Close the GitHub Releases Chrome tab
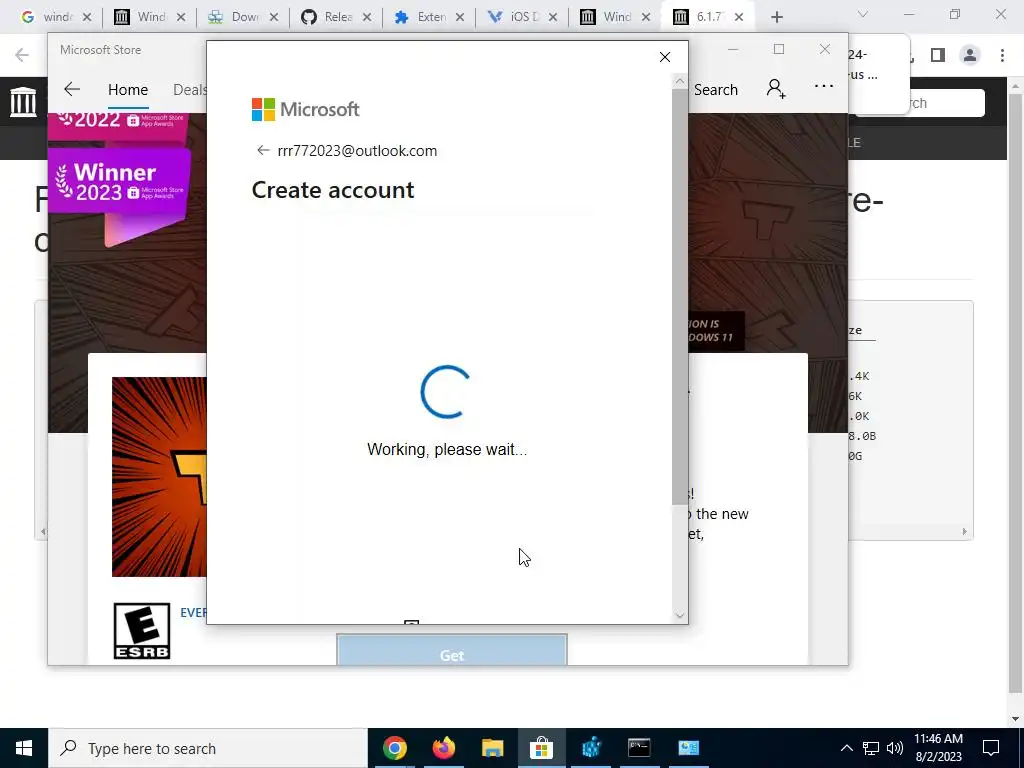The height and width of the screenshot is (768, 1024). pos(367,18)
